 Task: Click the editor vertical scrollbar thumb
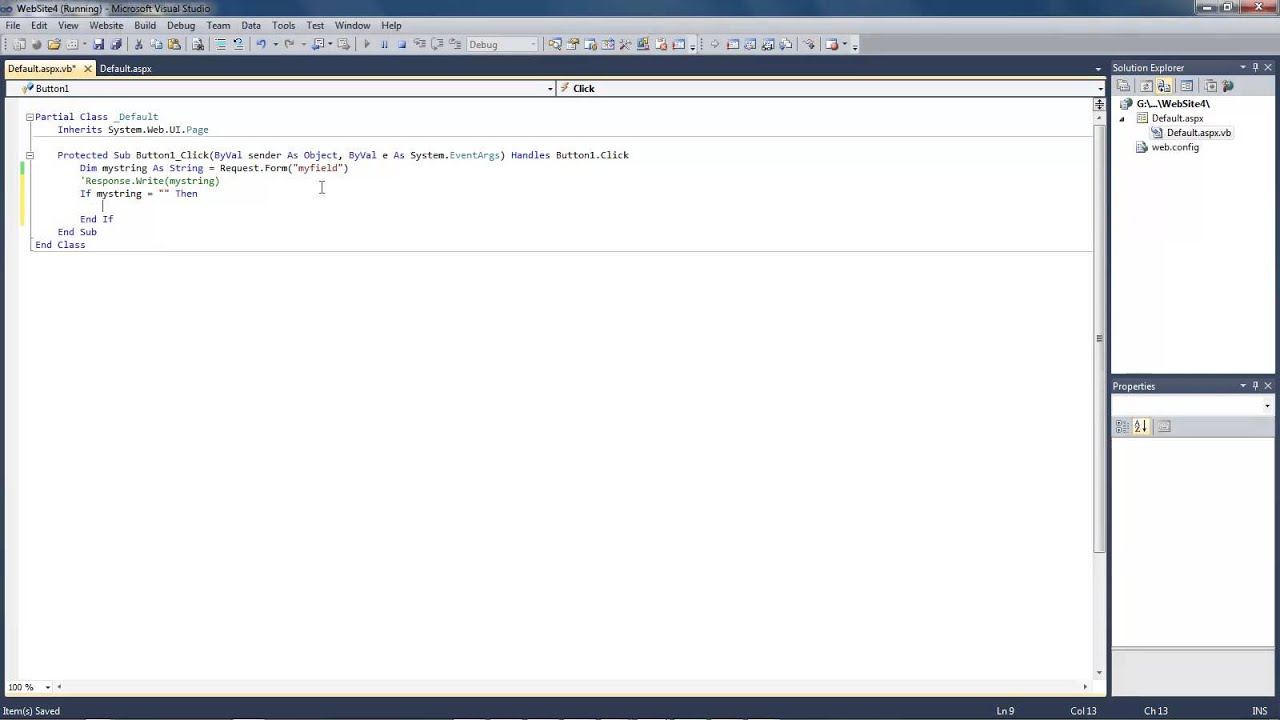tap(1099, 338)
